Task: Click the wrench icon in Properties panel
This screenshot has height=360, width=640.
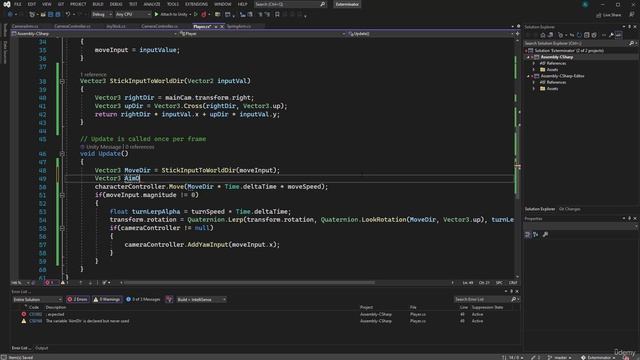Action: (545, 235)
